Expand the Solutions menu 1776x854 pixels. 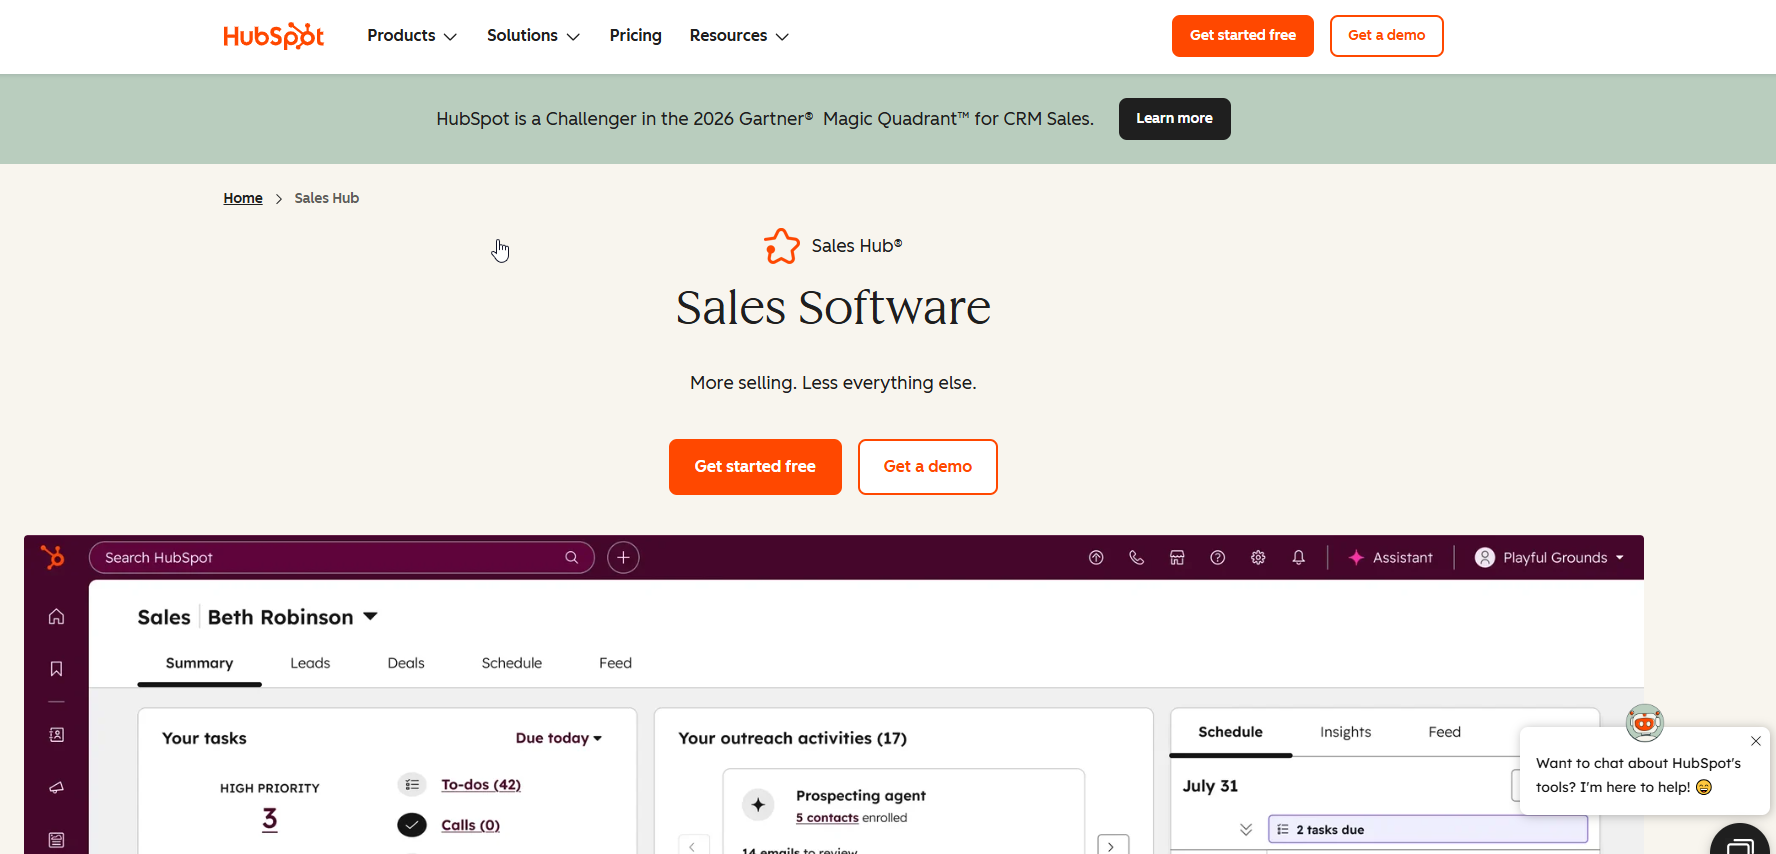pyautogui.click(x=533, y=36)
